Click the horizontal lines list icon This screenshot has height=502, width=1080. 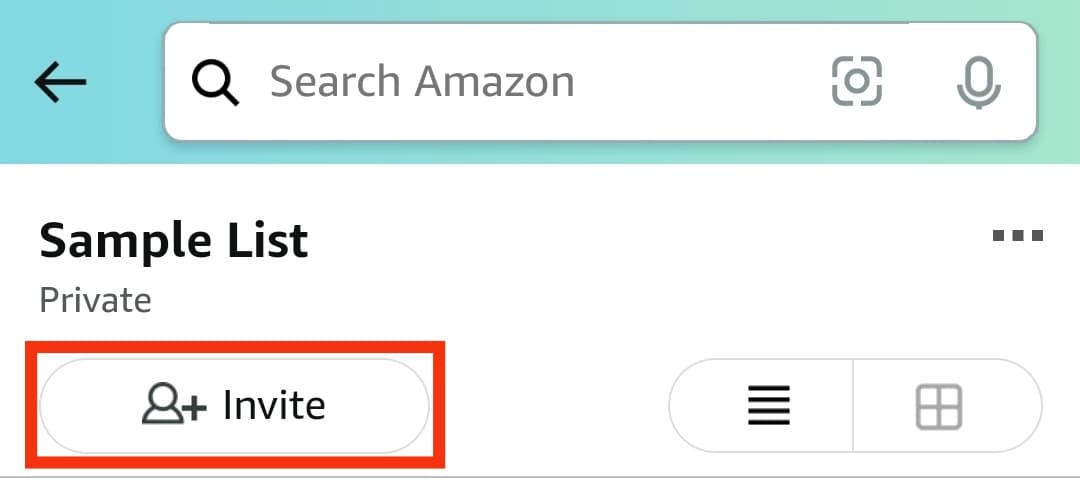tap(769, 406)
